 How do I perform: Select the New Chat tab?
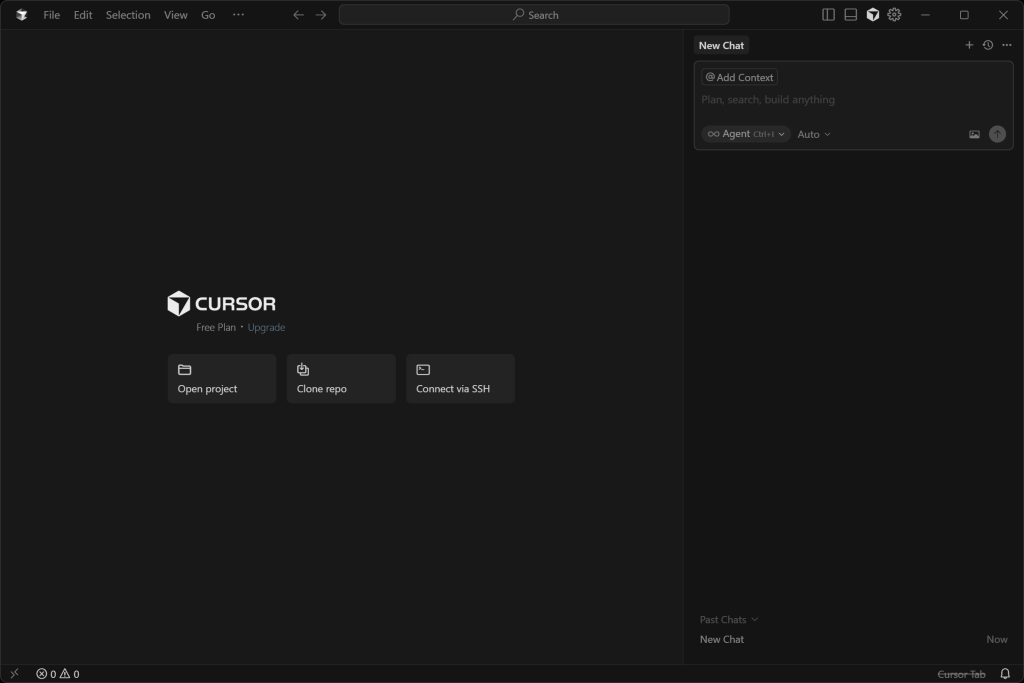721,45
